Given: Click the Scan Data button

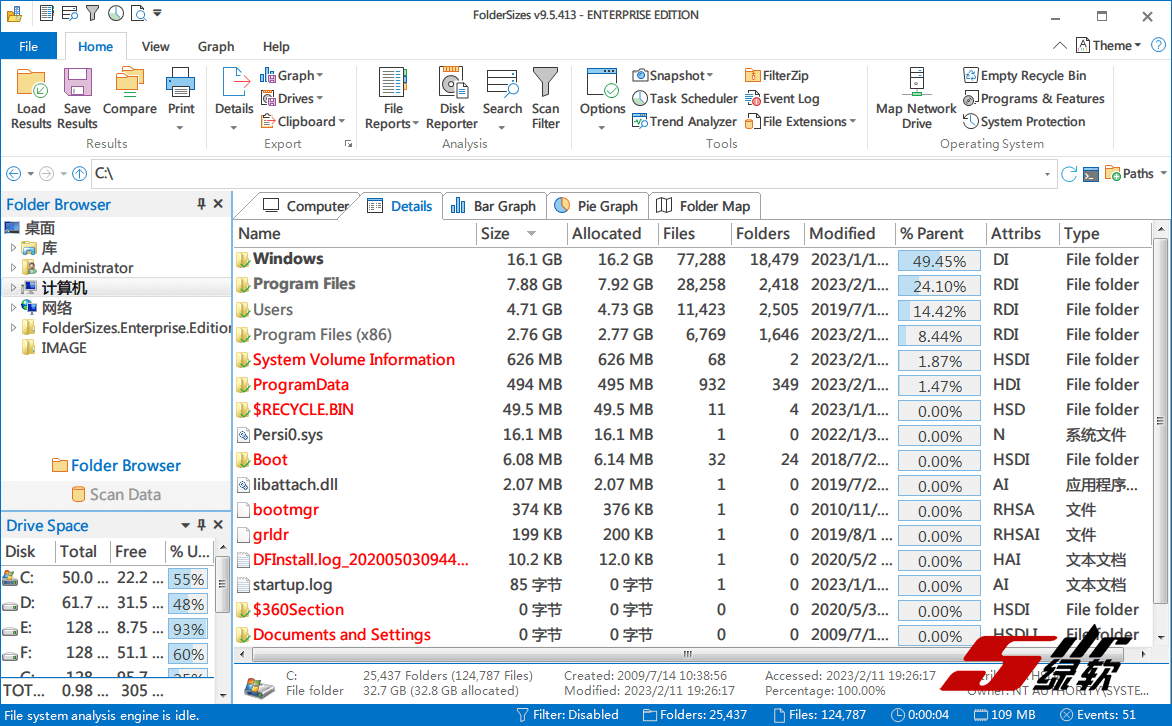Looking at the screenshot, I should [115, 494].
